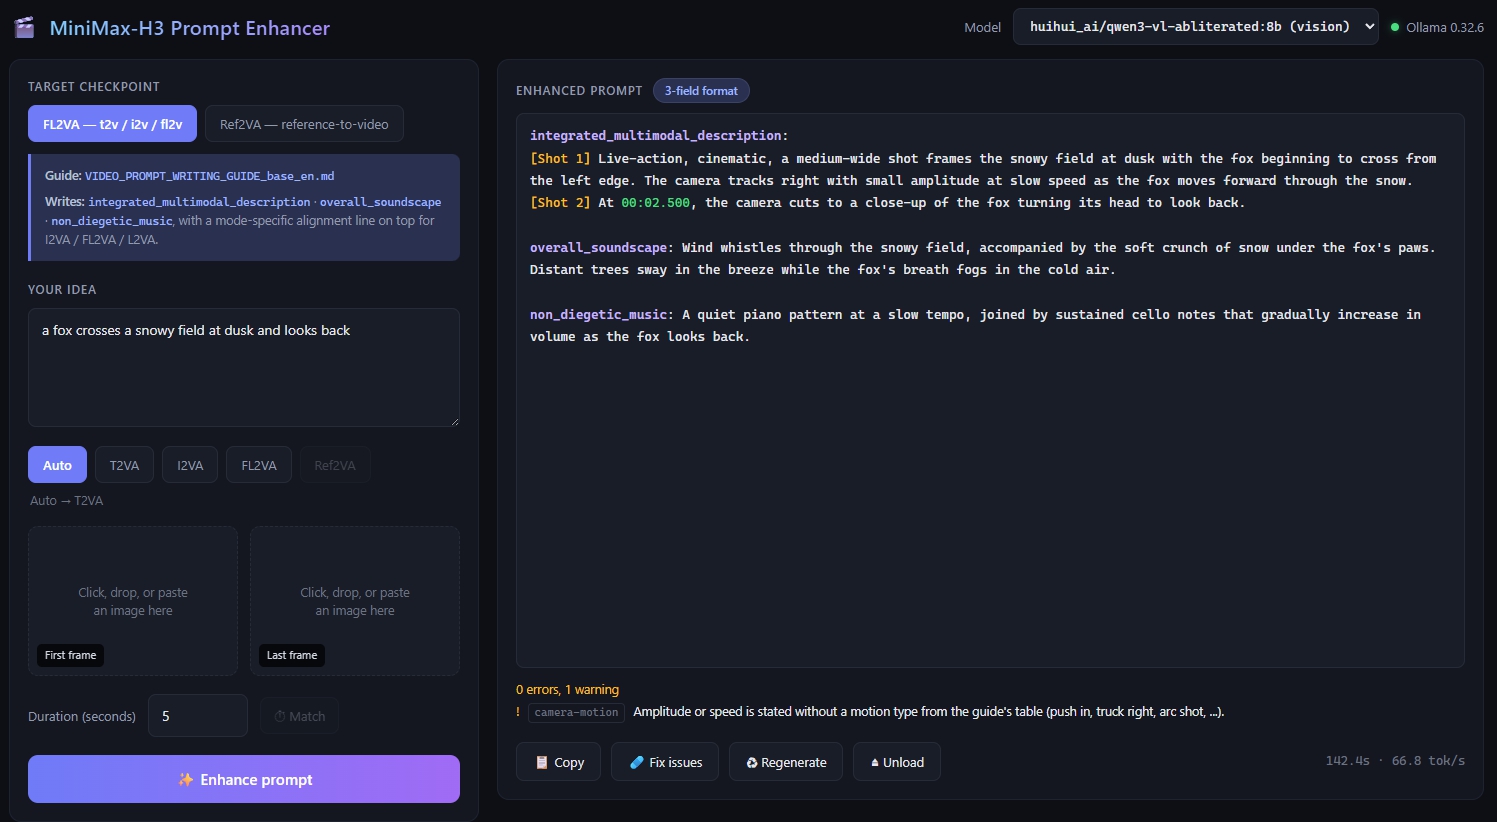Click the Duration seconds input field

[198, 716]
